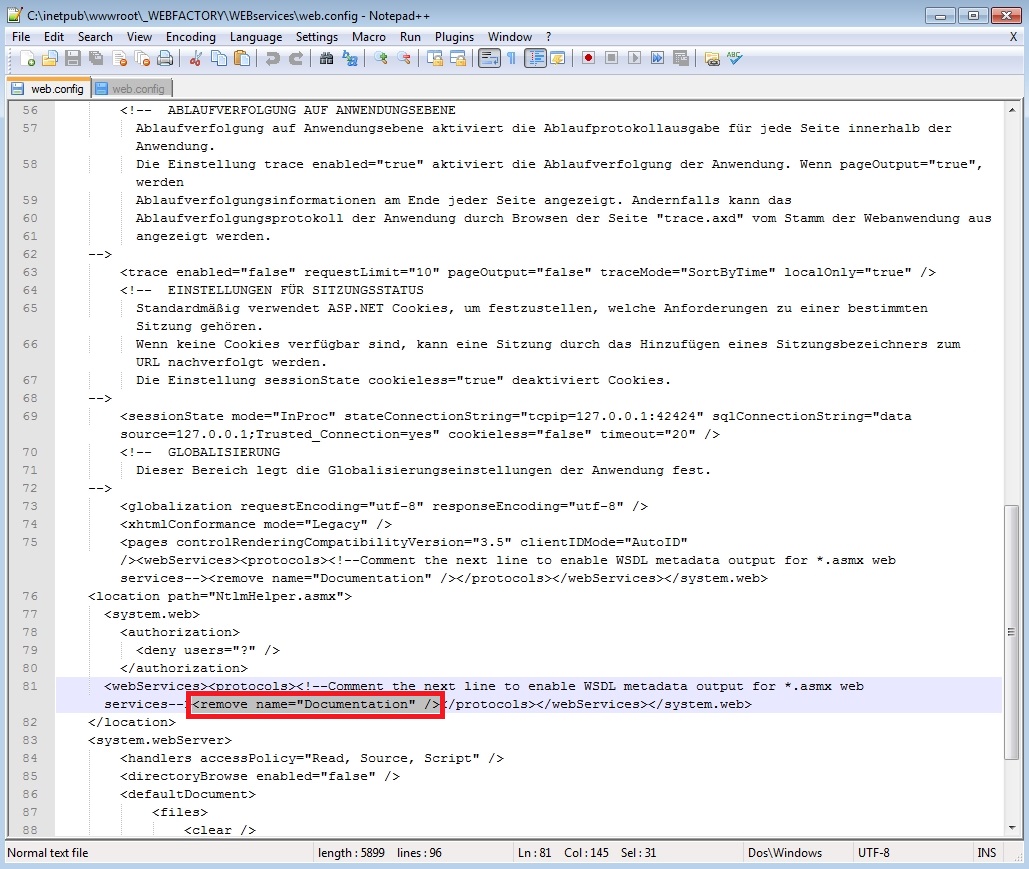The image size is (1029, 869).
Task: Open the Encoding menu
Action: pyautogui.click(x=190, y=36)
